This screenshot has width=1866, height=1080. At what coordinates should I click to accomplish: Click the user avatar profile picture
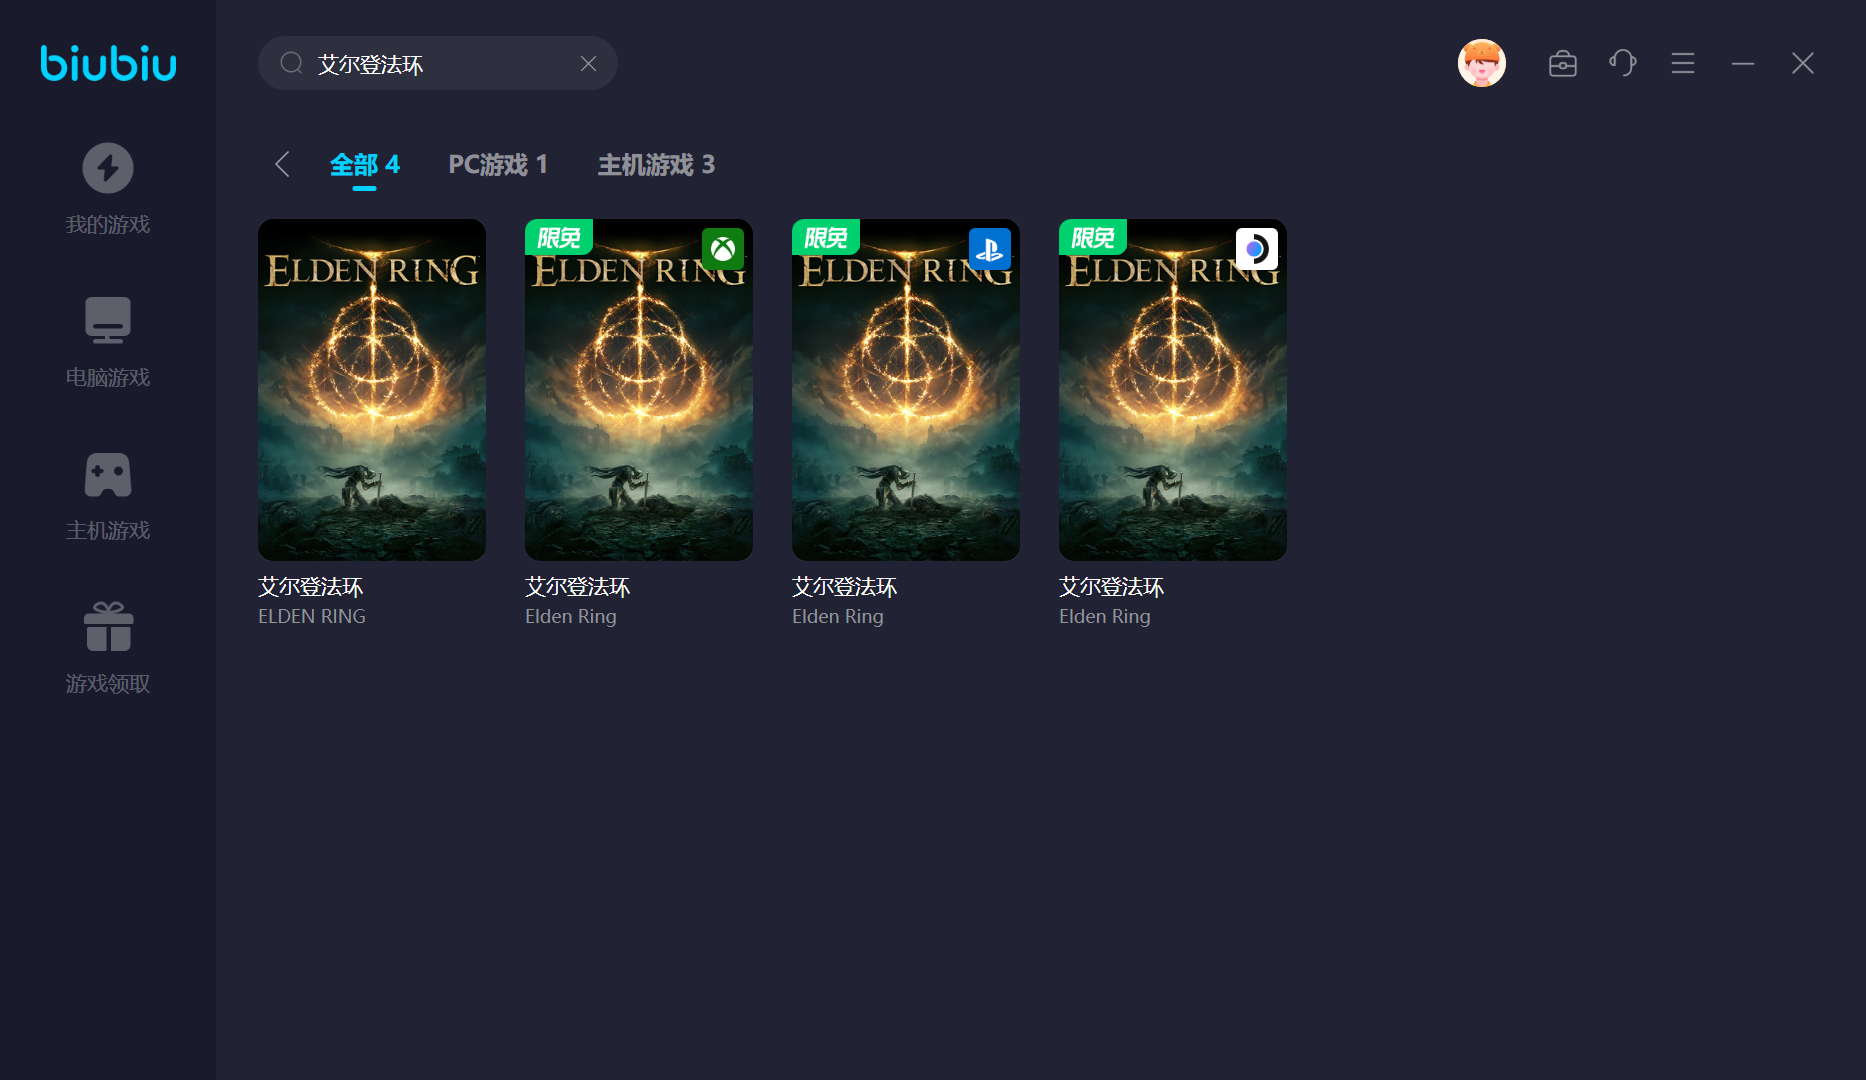click(1481, 64)
